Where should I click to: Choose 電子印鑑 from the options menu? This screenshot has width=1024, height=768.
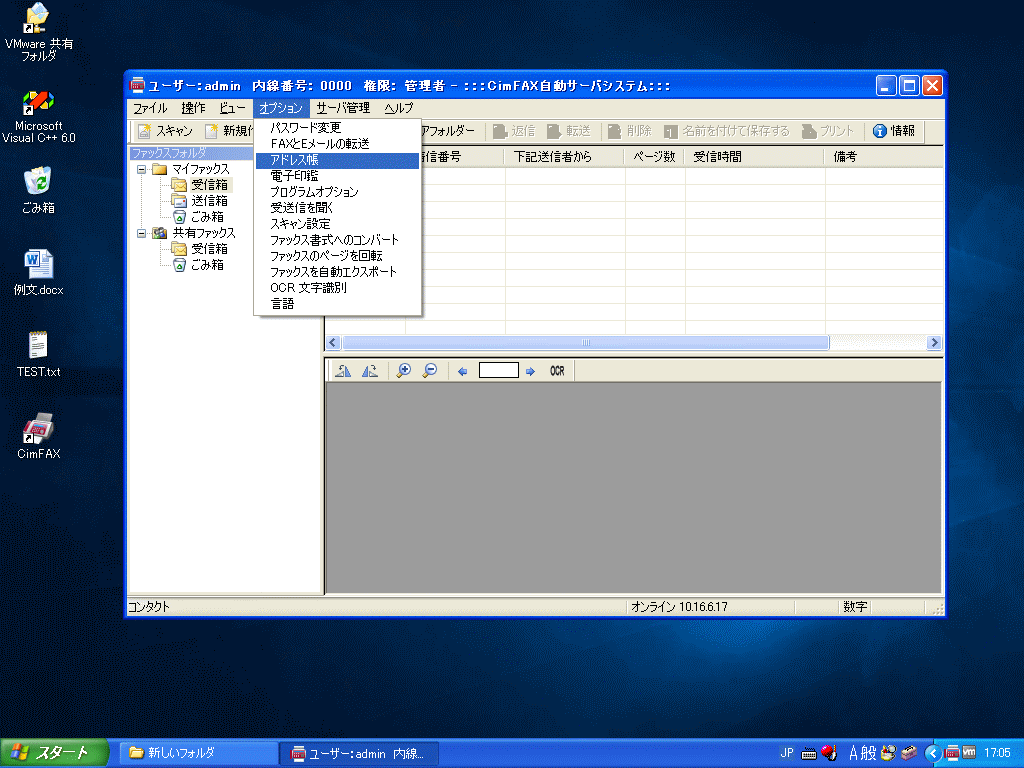click(337, 176)
